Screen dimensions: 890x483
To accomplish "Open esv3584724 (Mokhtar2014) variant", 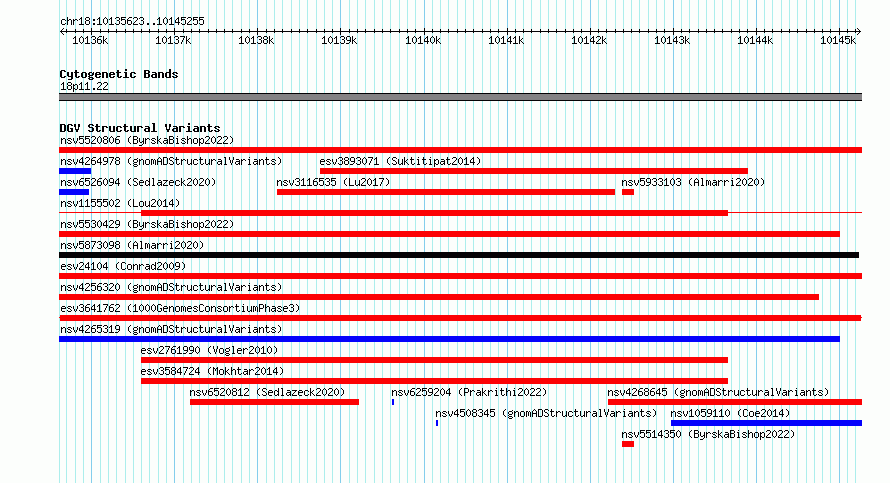I will [x=212, y=371].
